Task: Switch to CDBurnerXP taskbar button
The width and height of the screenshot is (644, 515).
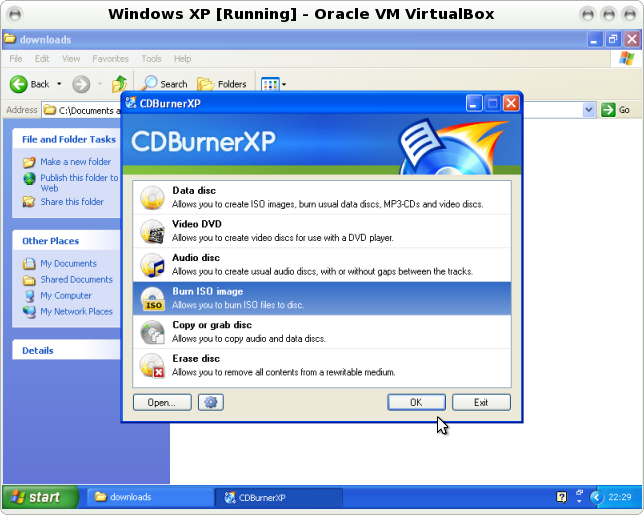Action: coord(278,497)
